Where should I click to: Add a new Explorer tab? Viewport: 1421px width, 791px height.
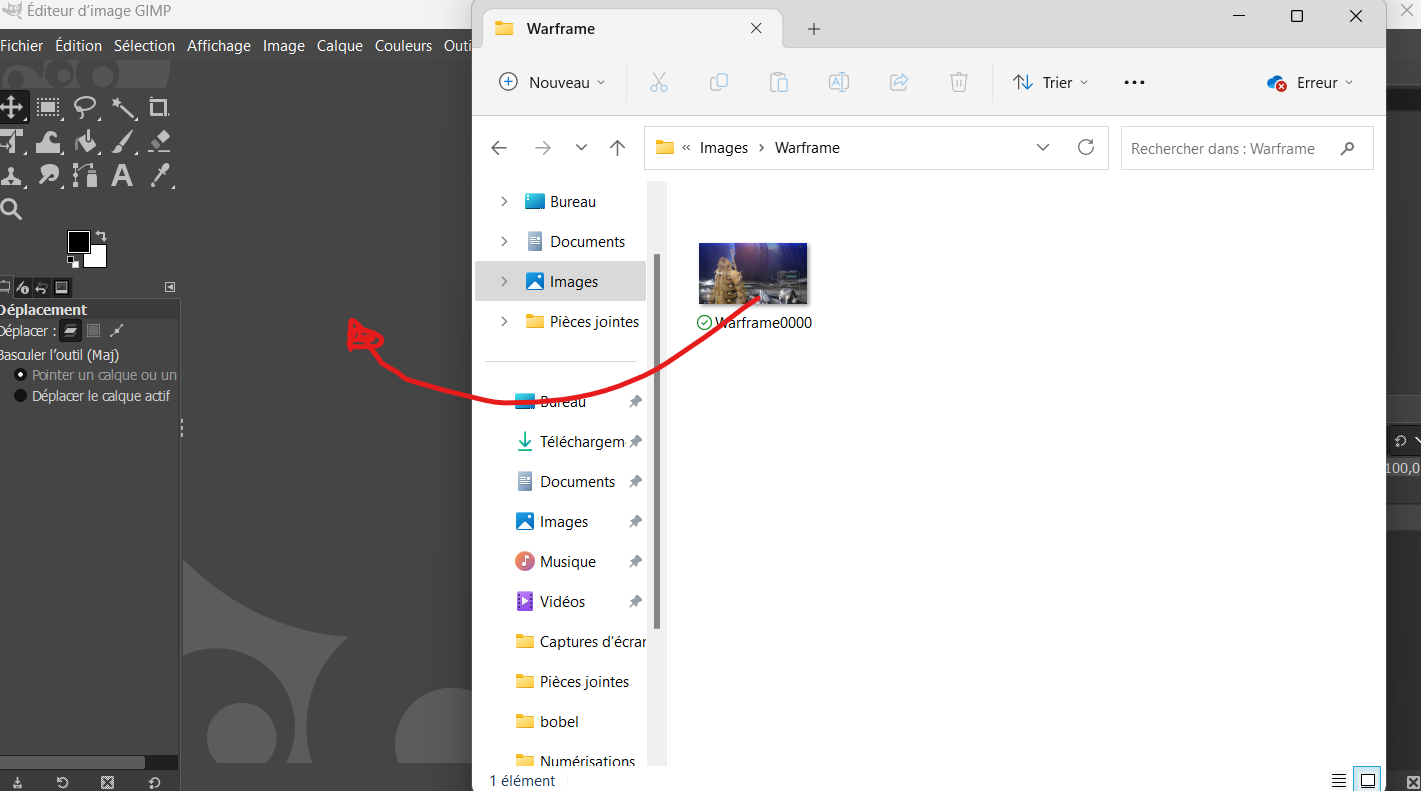[x=814, y=29]
